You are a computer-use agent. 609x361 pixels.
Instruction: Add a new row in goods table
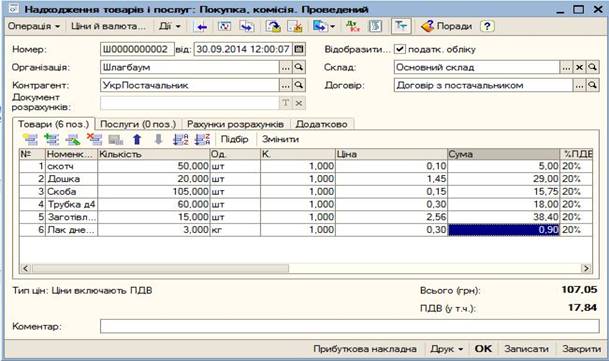point(30,139)
